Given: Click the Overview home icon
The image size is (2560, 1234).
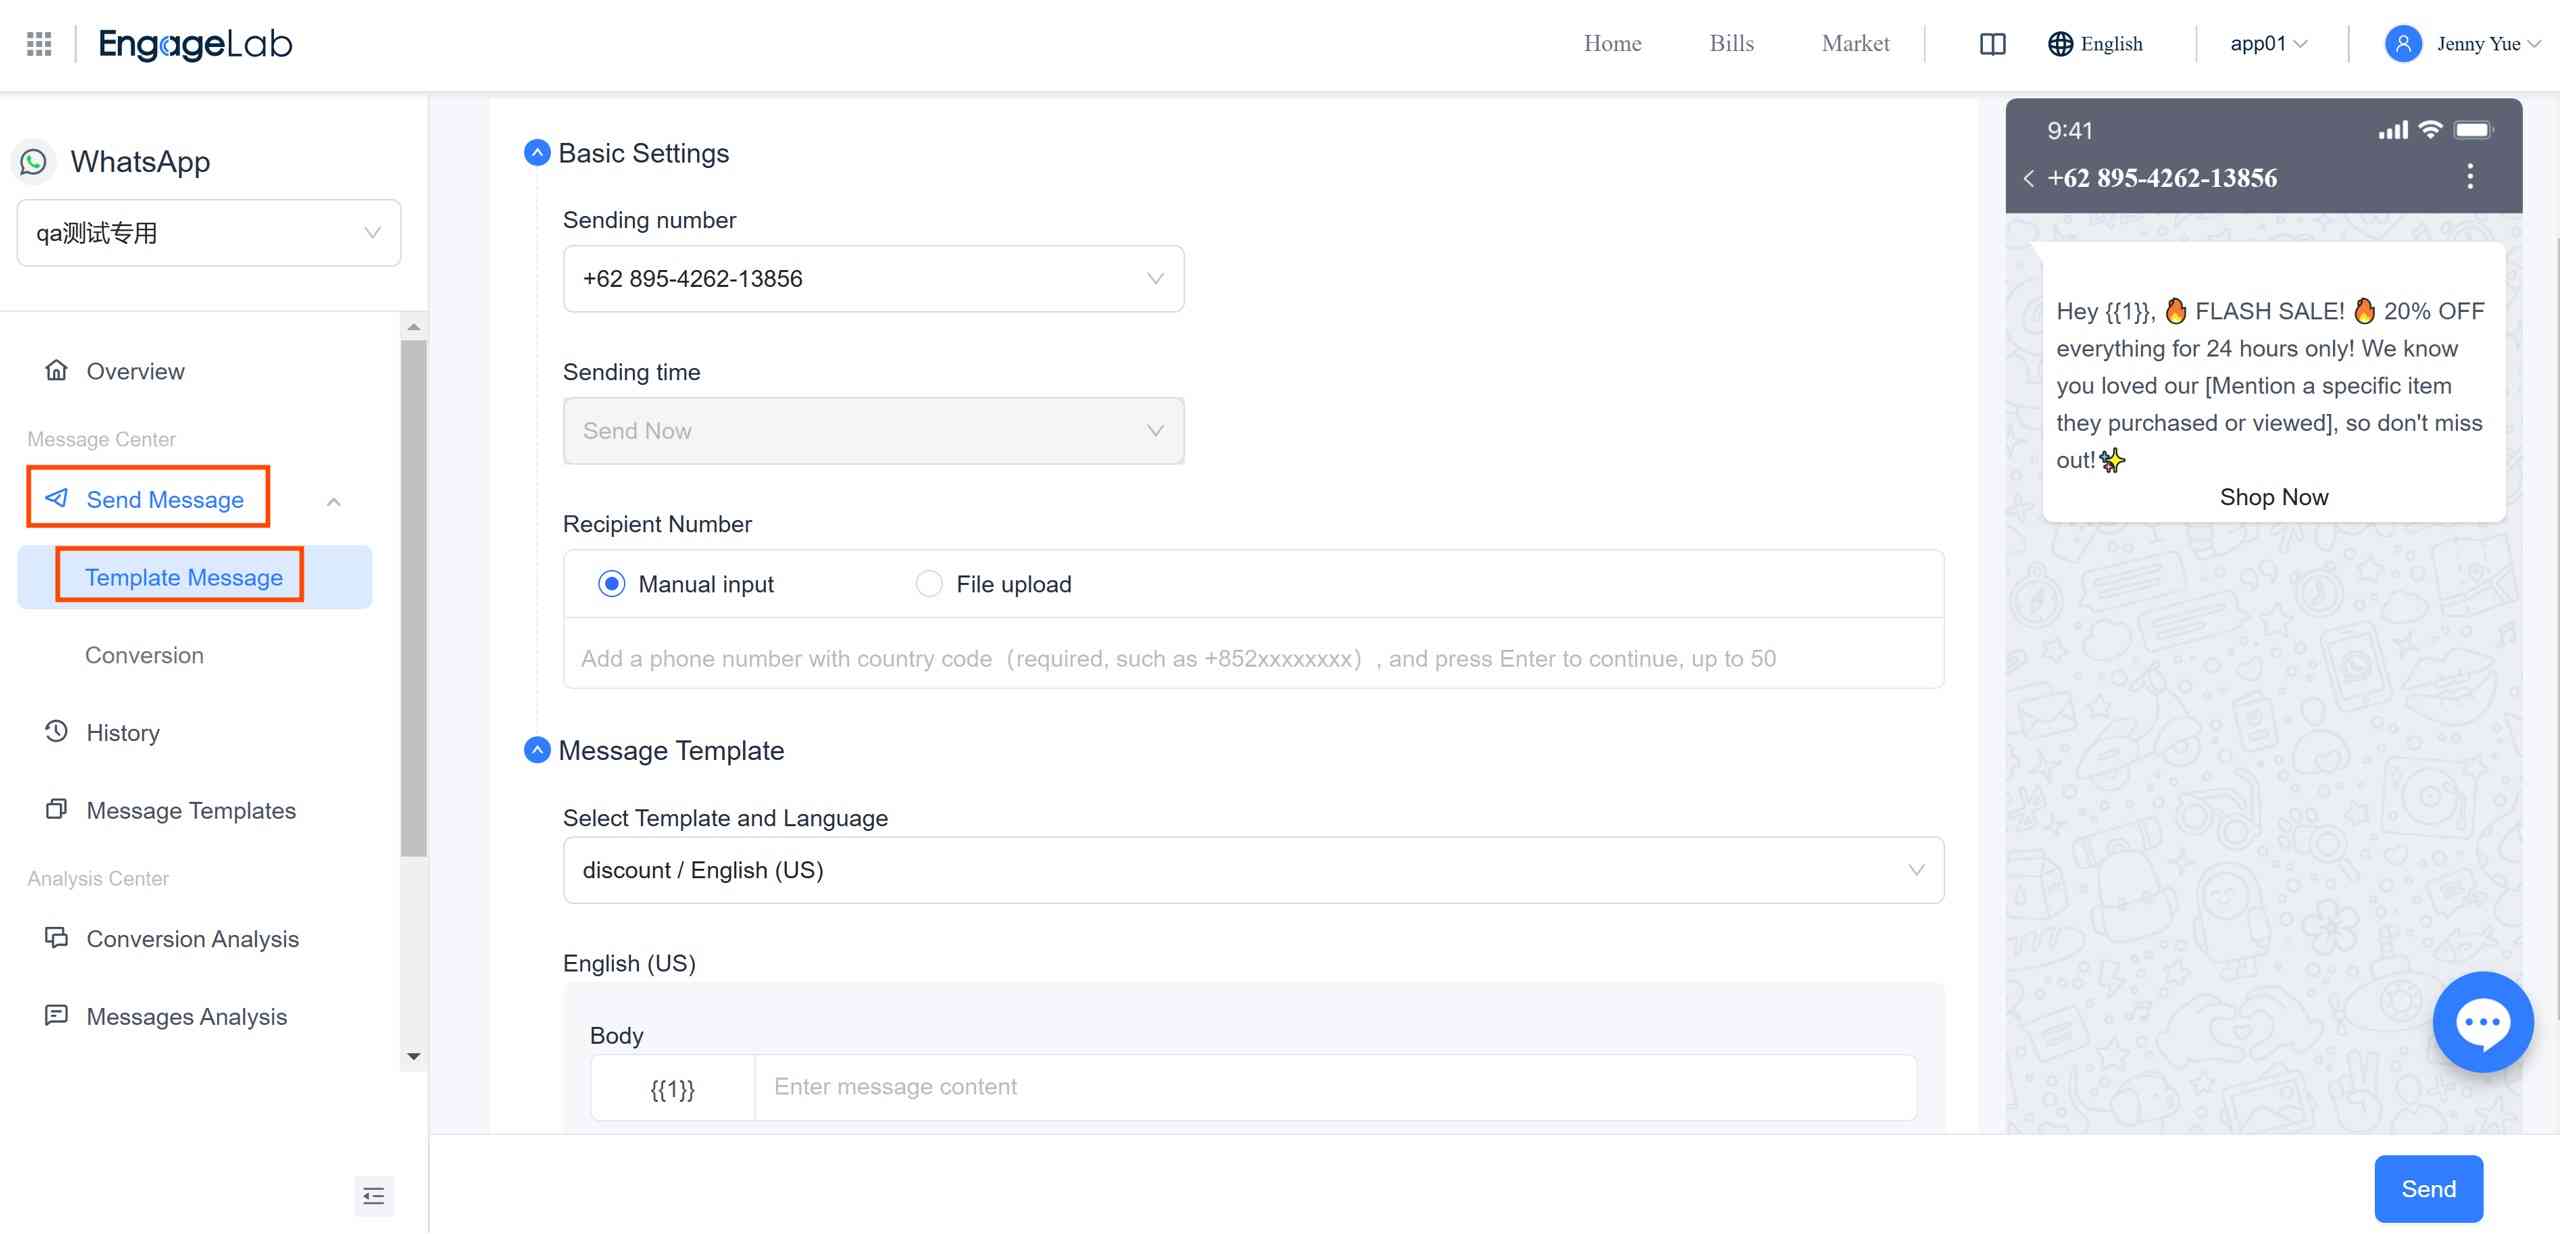Looking at the screenshot, I should coord(57,371).
